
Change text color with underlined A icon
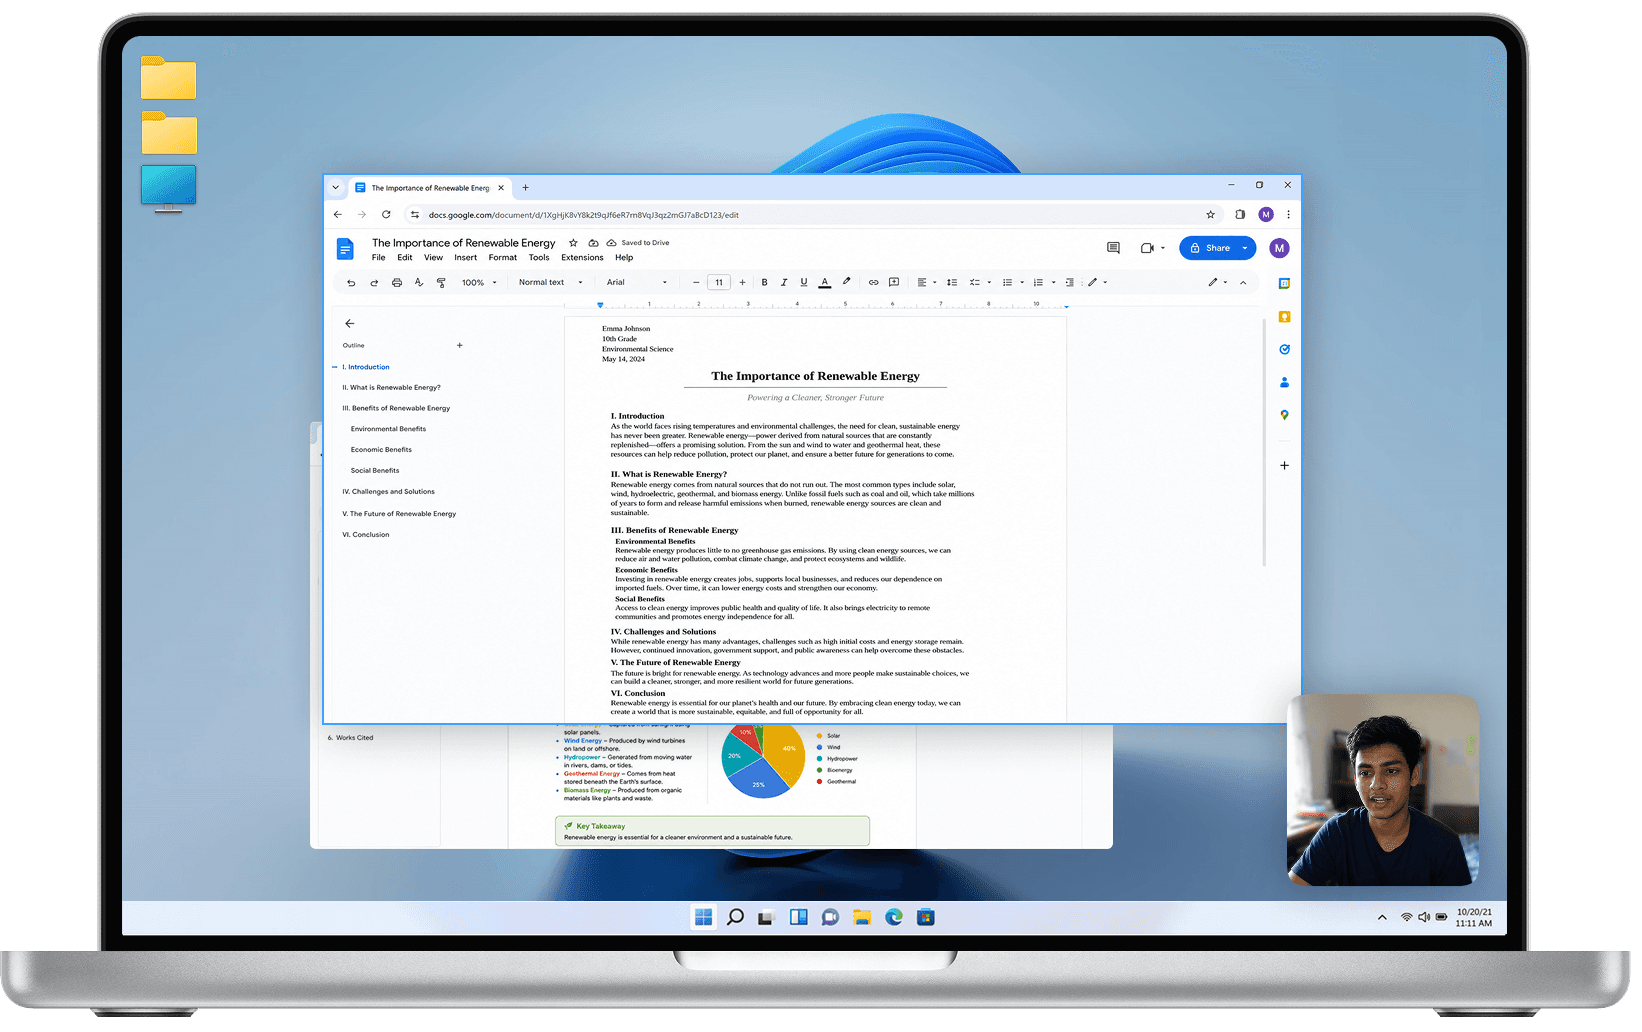pos(825,283)
